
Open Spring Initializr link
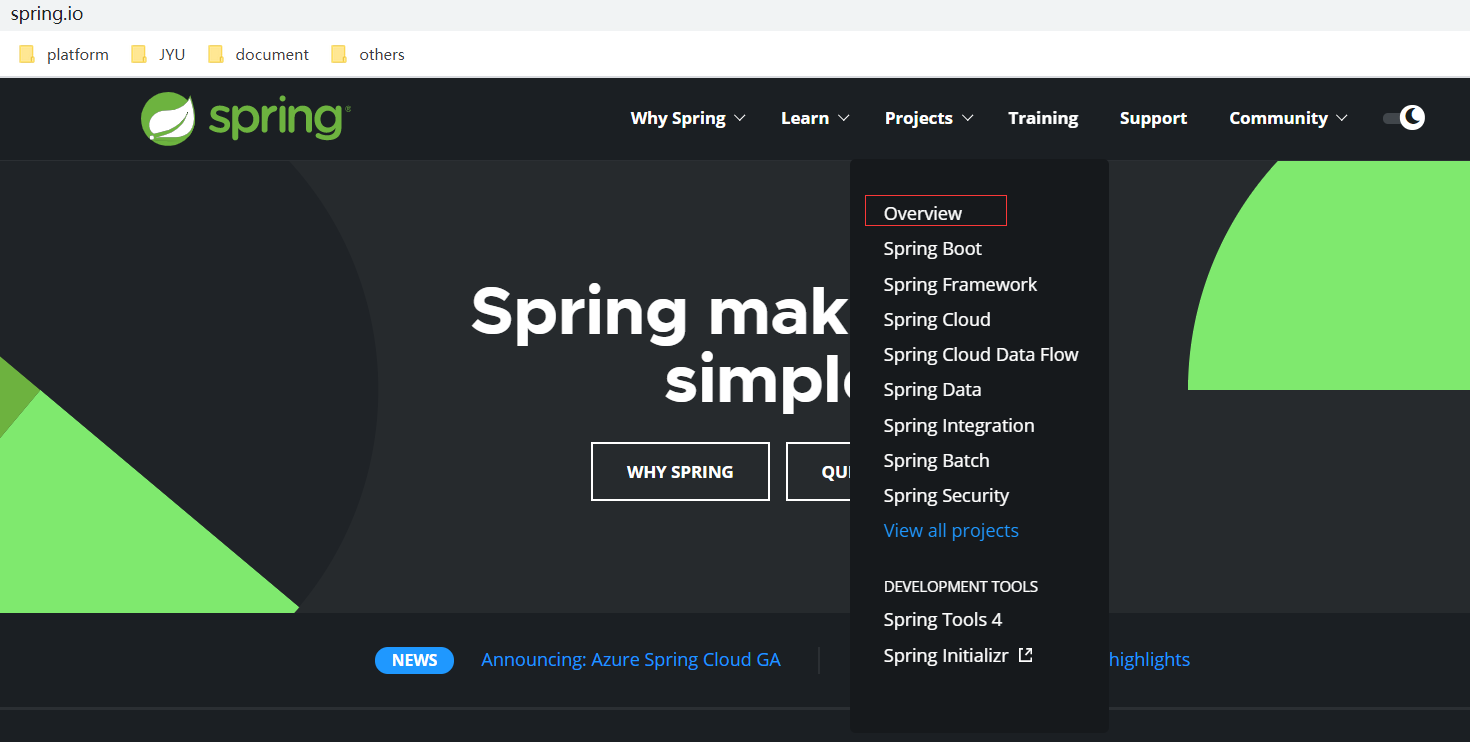946,656
